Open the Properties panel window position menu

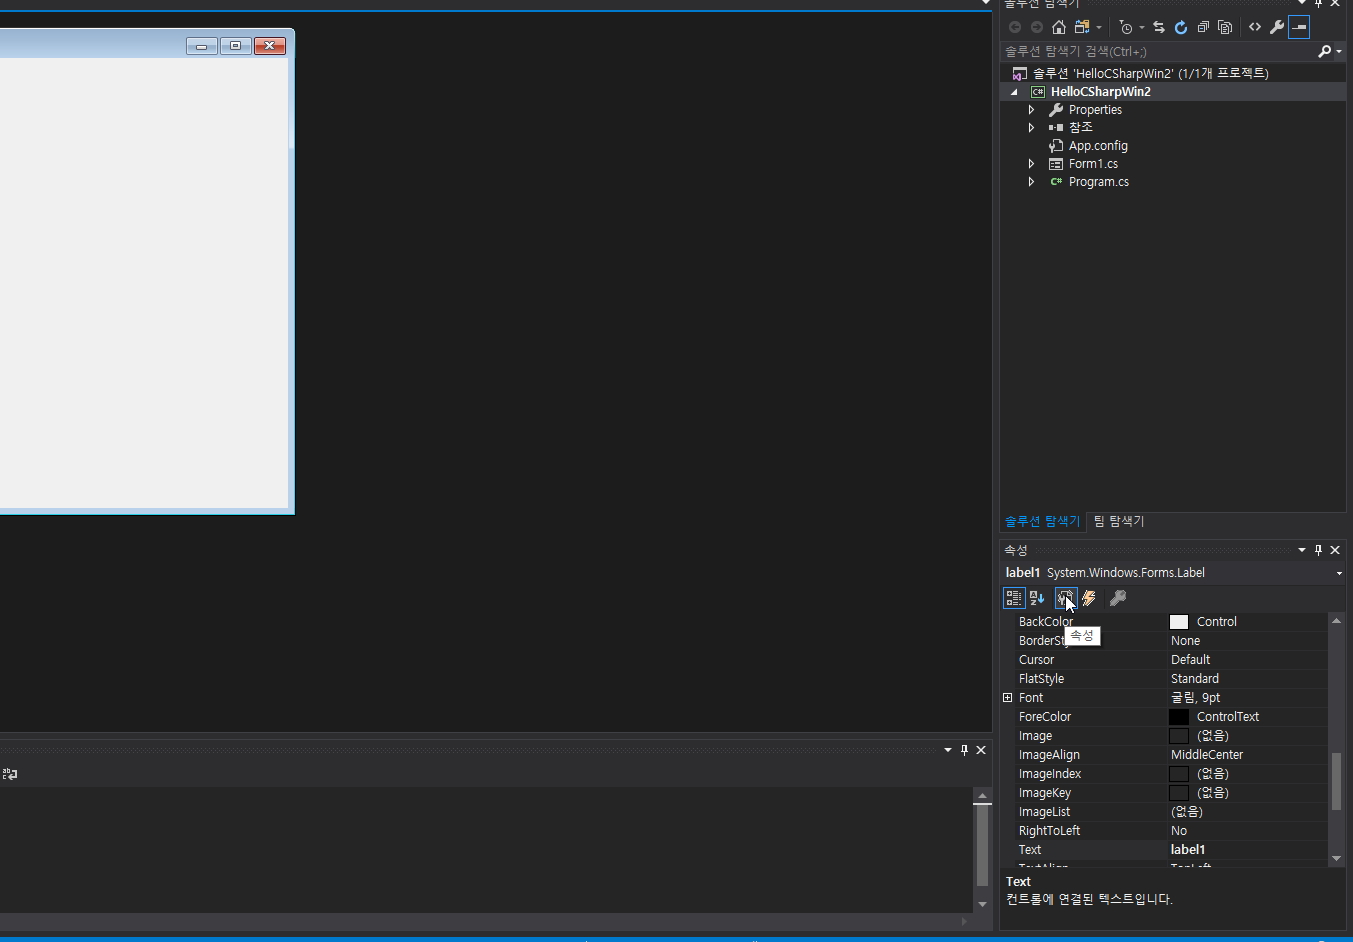(x=1302, y=550)
